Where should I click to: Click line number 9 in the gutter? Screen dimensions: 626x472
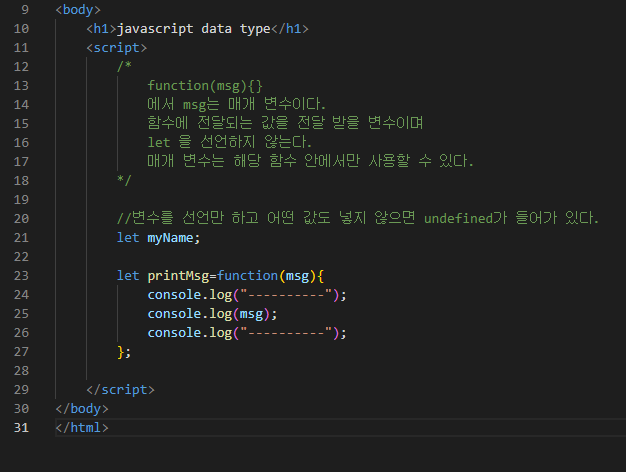point(25,10)
